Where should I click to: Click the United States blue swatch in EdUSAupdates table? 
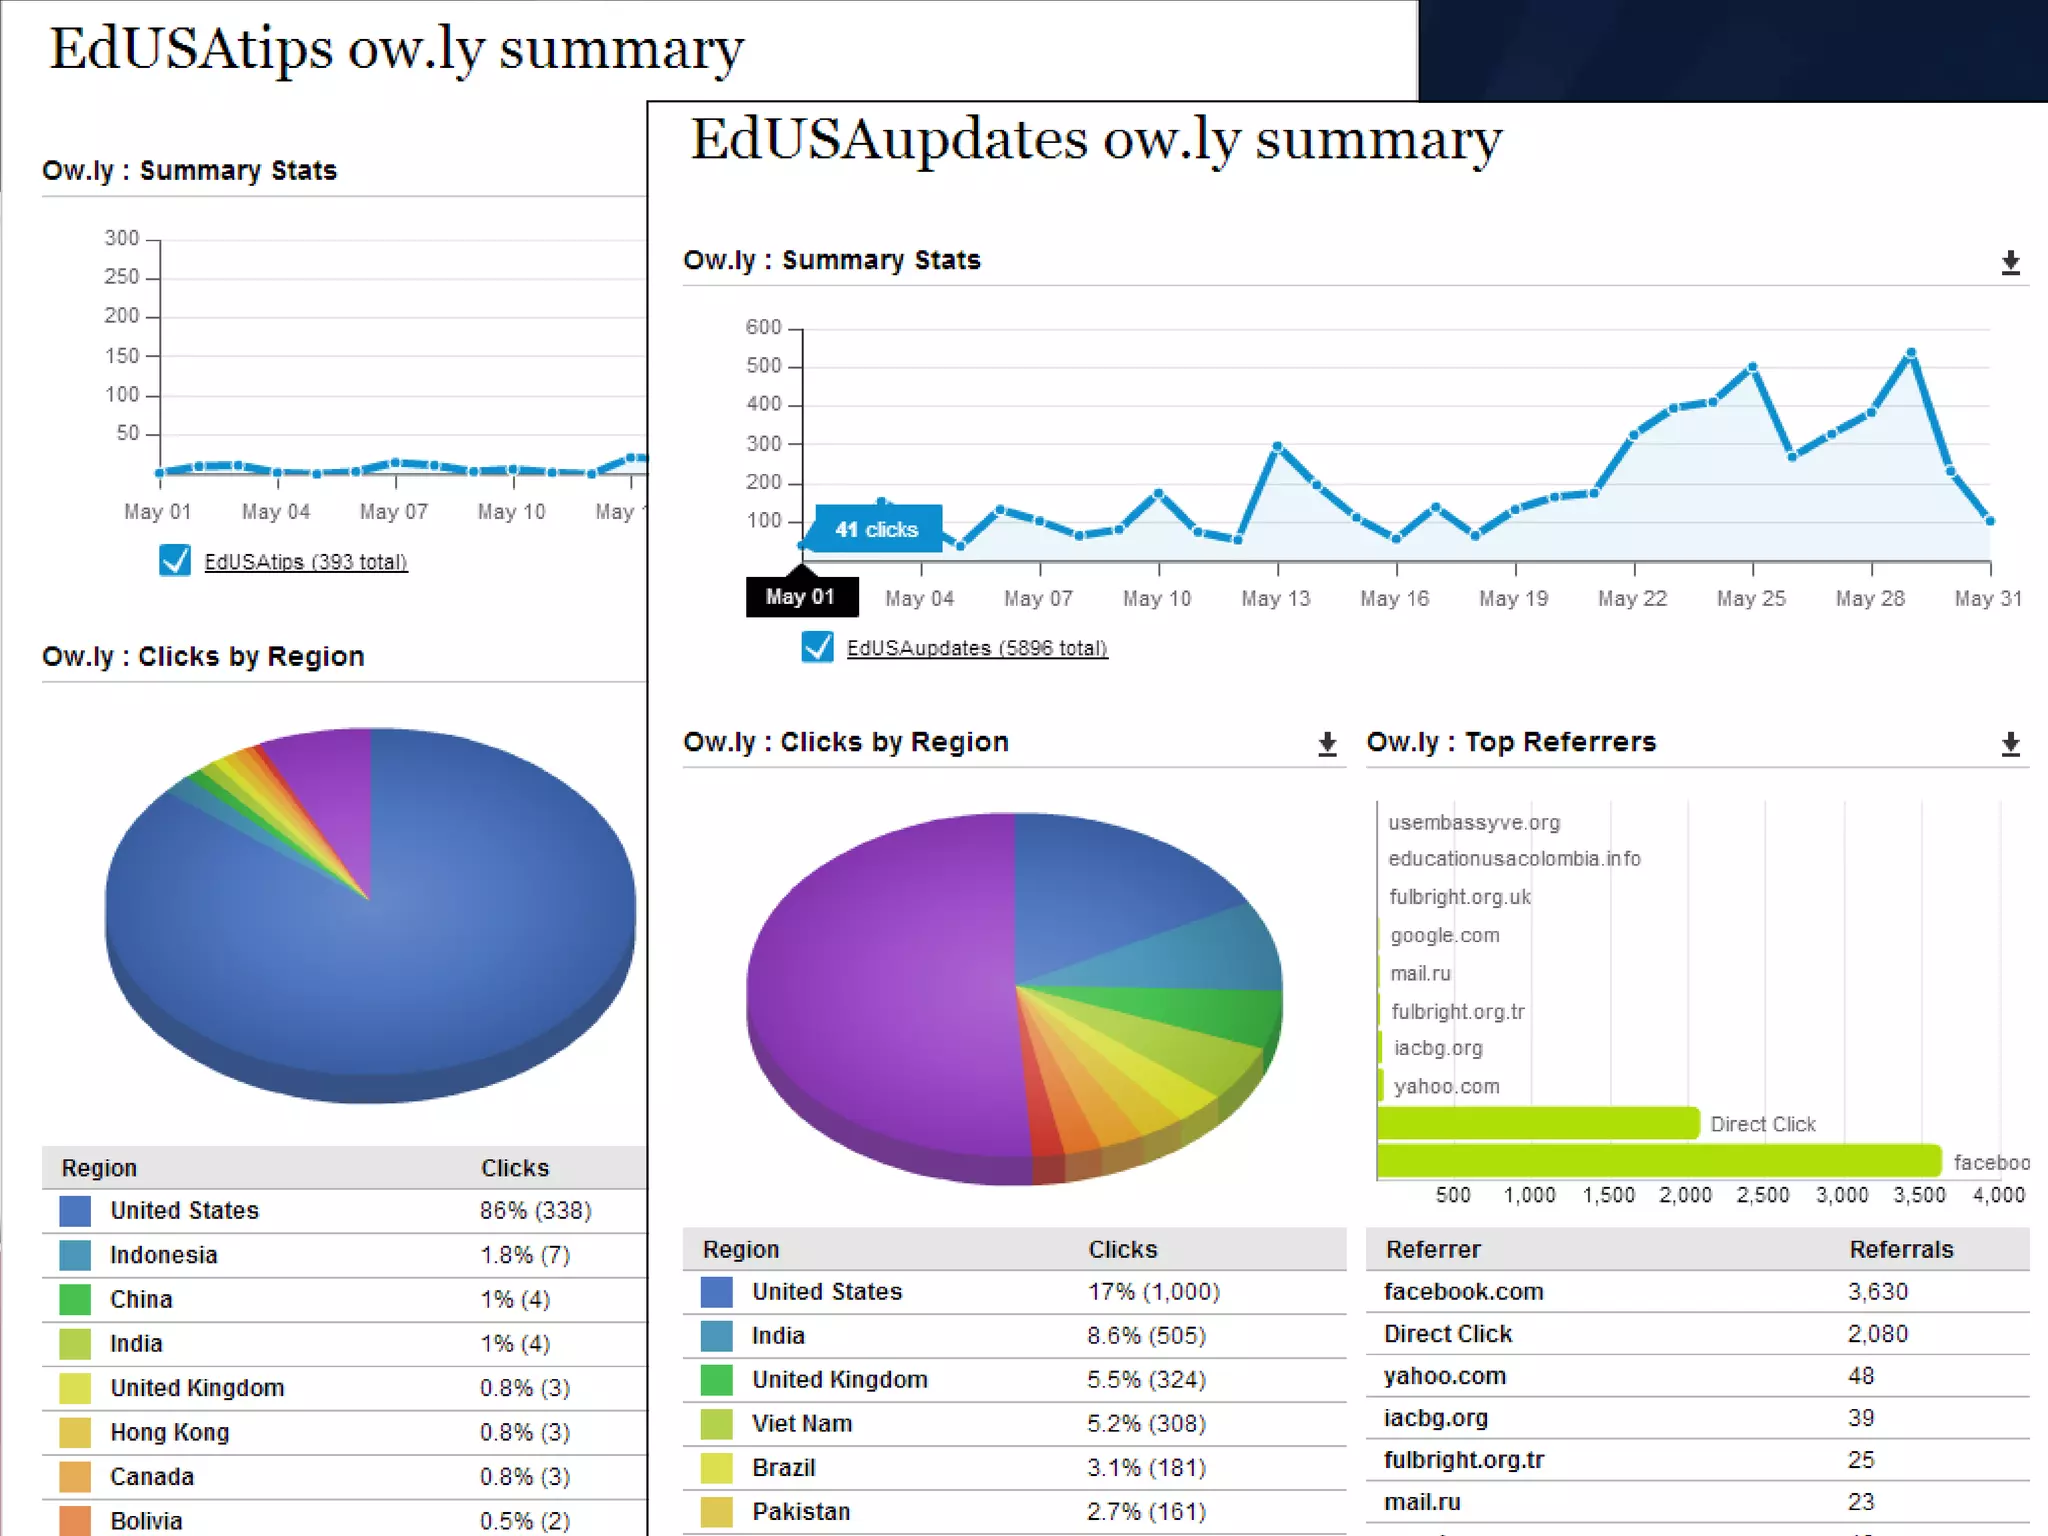(x=716, y=1292)
